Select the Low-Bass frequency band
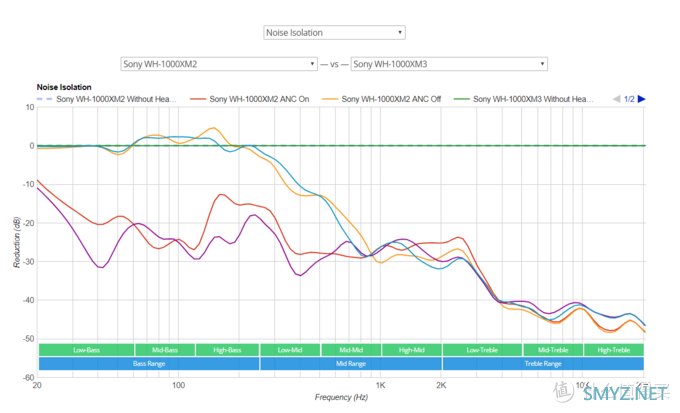680x413 pixels. click(x=86, y=350)
